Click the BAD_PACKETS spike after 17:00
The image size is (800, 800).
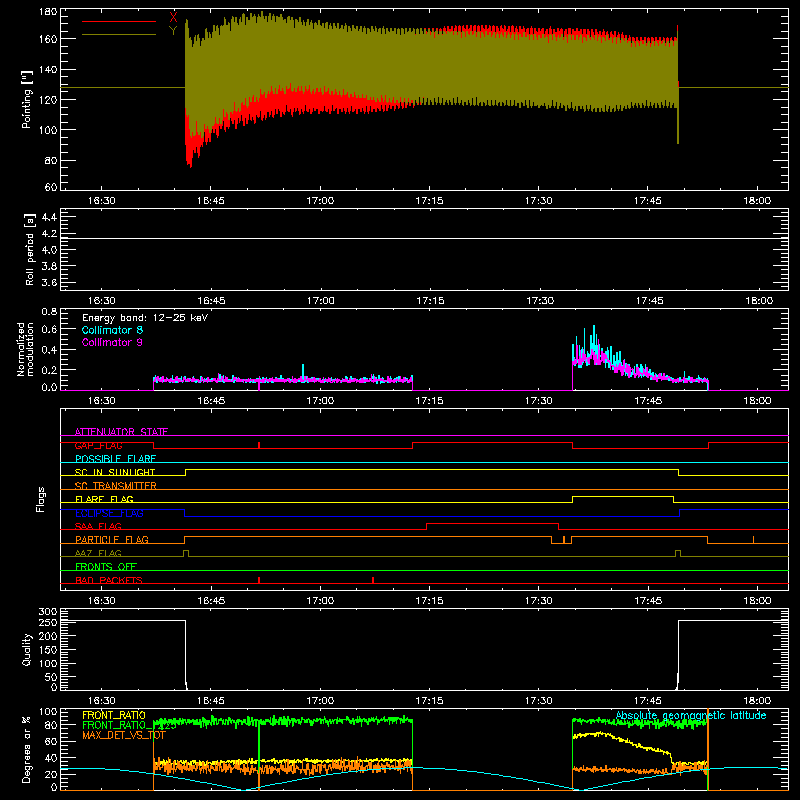373,580
